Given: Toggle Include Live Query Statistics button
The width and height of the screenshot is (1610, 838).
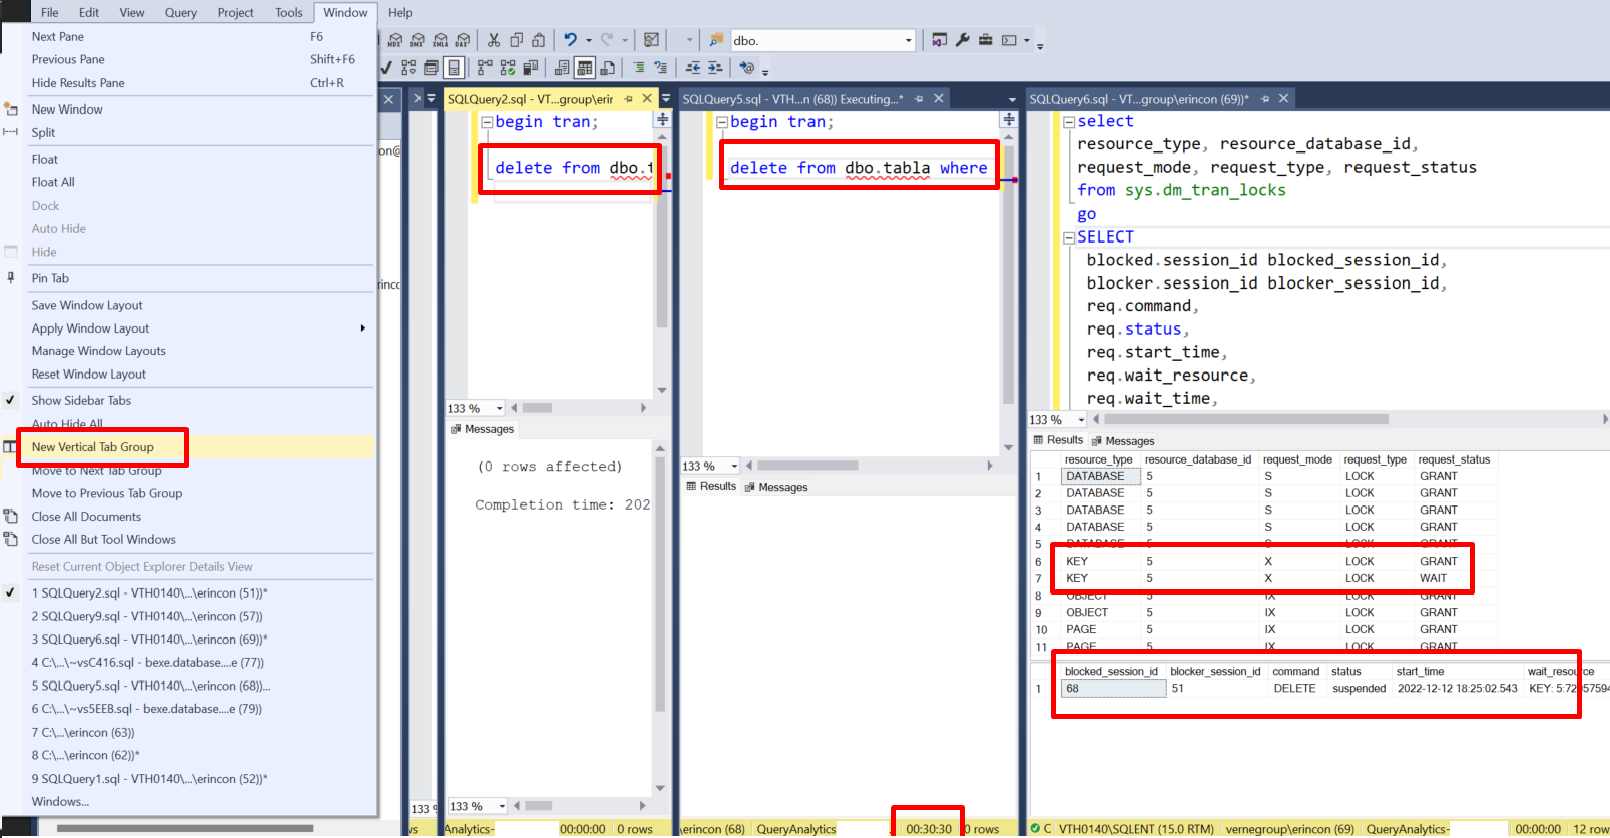Looking at the screenshot, I should point(508,67).
